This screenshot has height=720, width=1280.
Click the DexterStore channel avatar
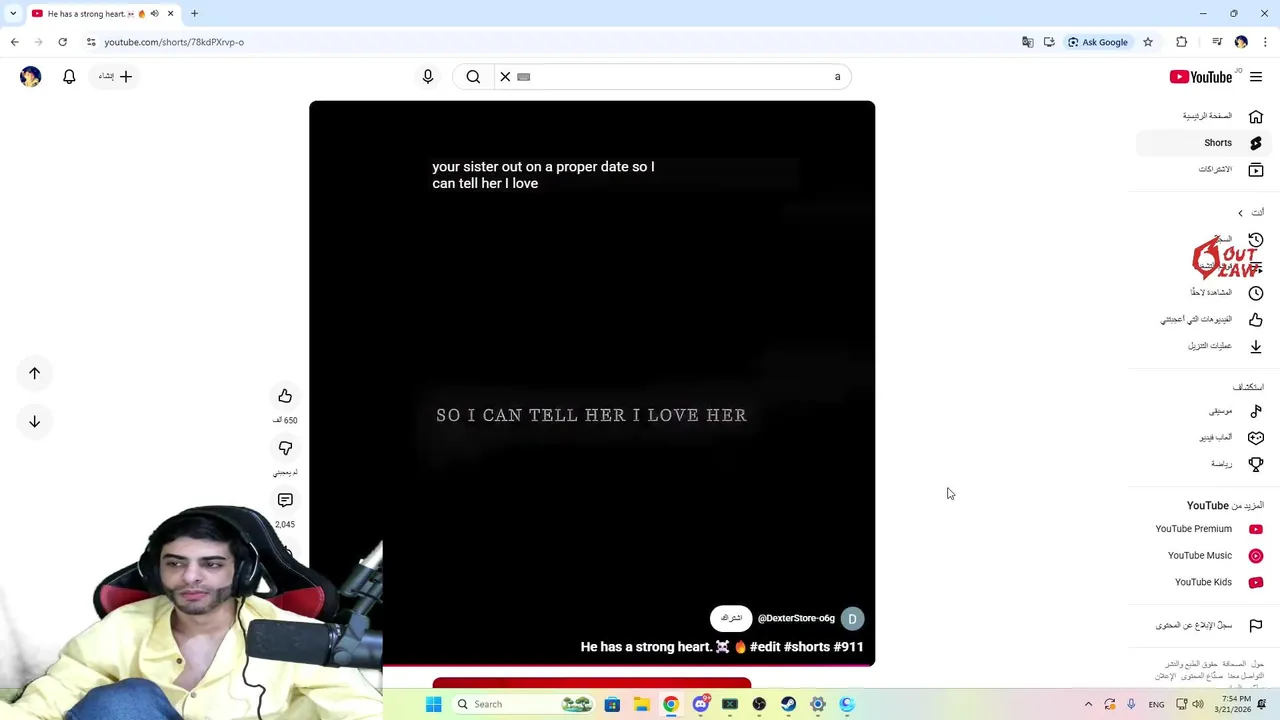coord(852,619)
